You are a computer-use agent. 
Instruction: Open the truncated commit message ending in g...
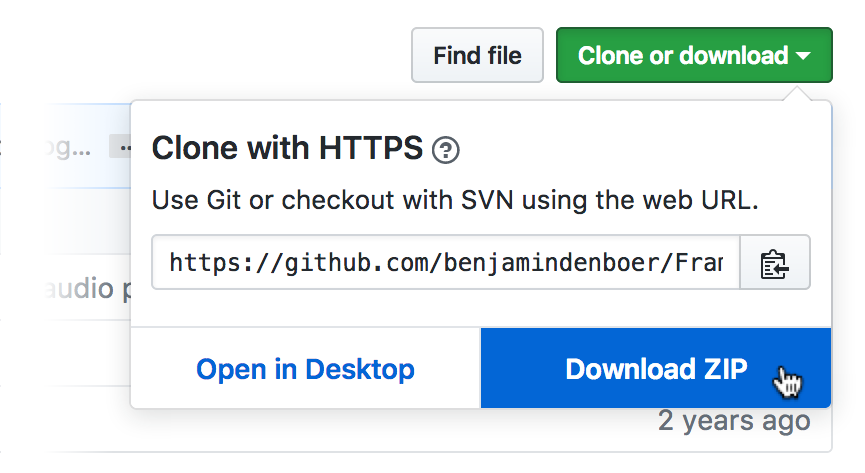click(x=68, y=148)
